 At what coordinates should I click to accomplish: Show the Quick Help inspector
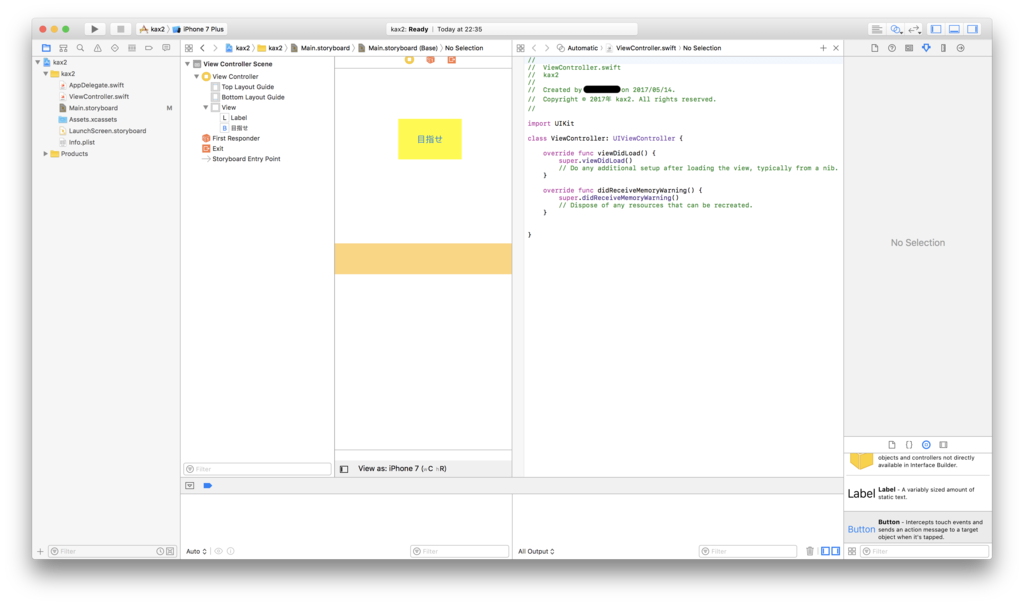click(891, 48)
